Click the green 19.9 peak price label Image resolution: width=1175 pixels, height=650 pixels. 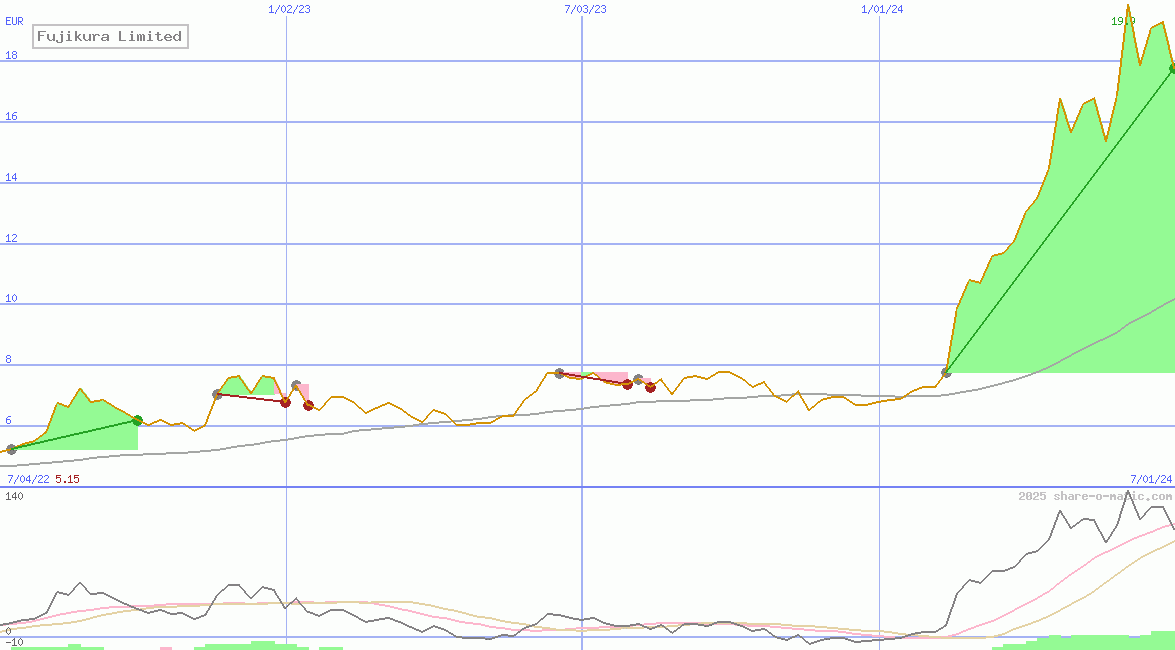[x=1123, y=21]
